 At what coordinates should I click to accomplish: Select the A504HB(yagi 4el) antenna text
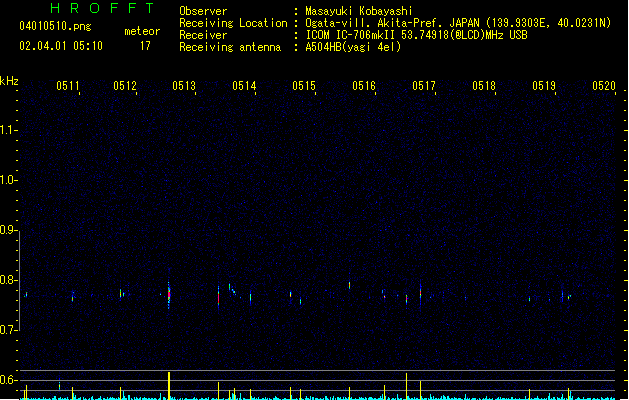pyautogui.click(x=353, y=47)
